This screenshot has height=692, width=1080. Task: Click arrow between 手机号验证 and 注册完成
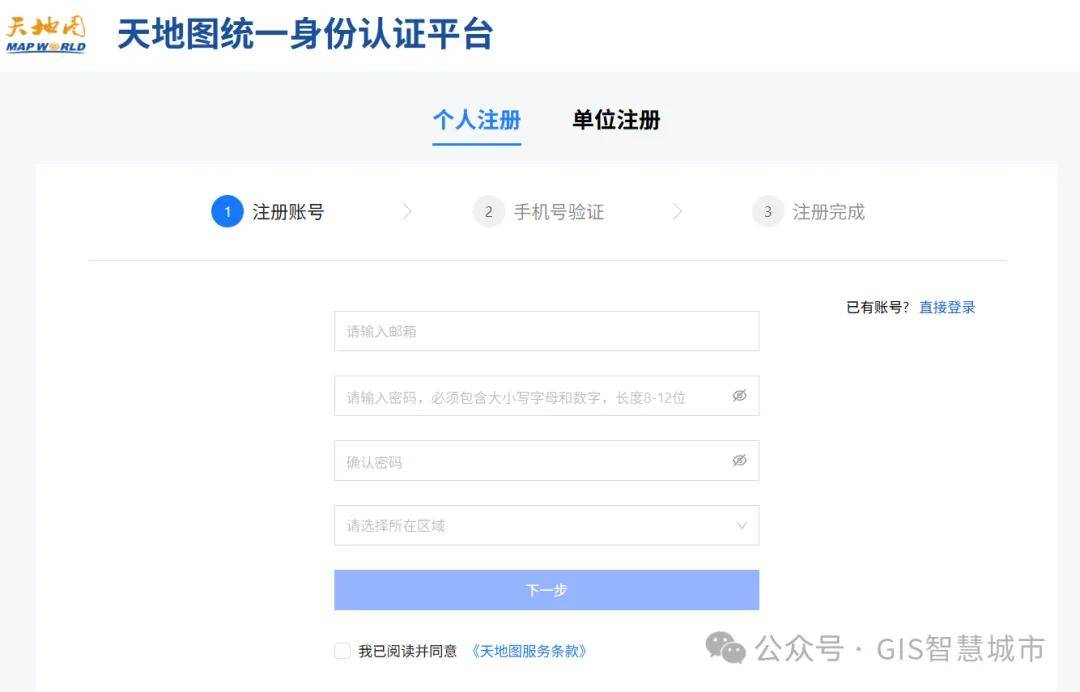678,211
